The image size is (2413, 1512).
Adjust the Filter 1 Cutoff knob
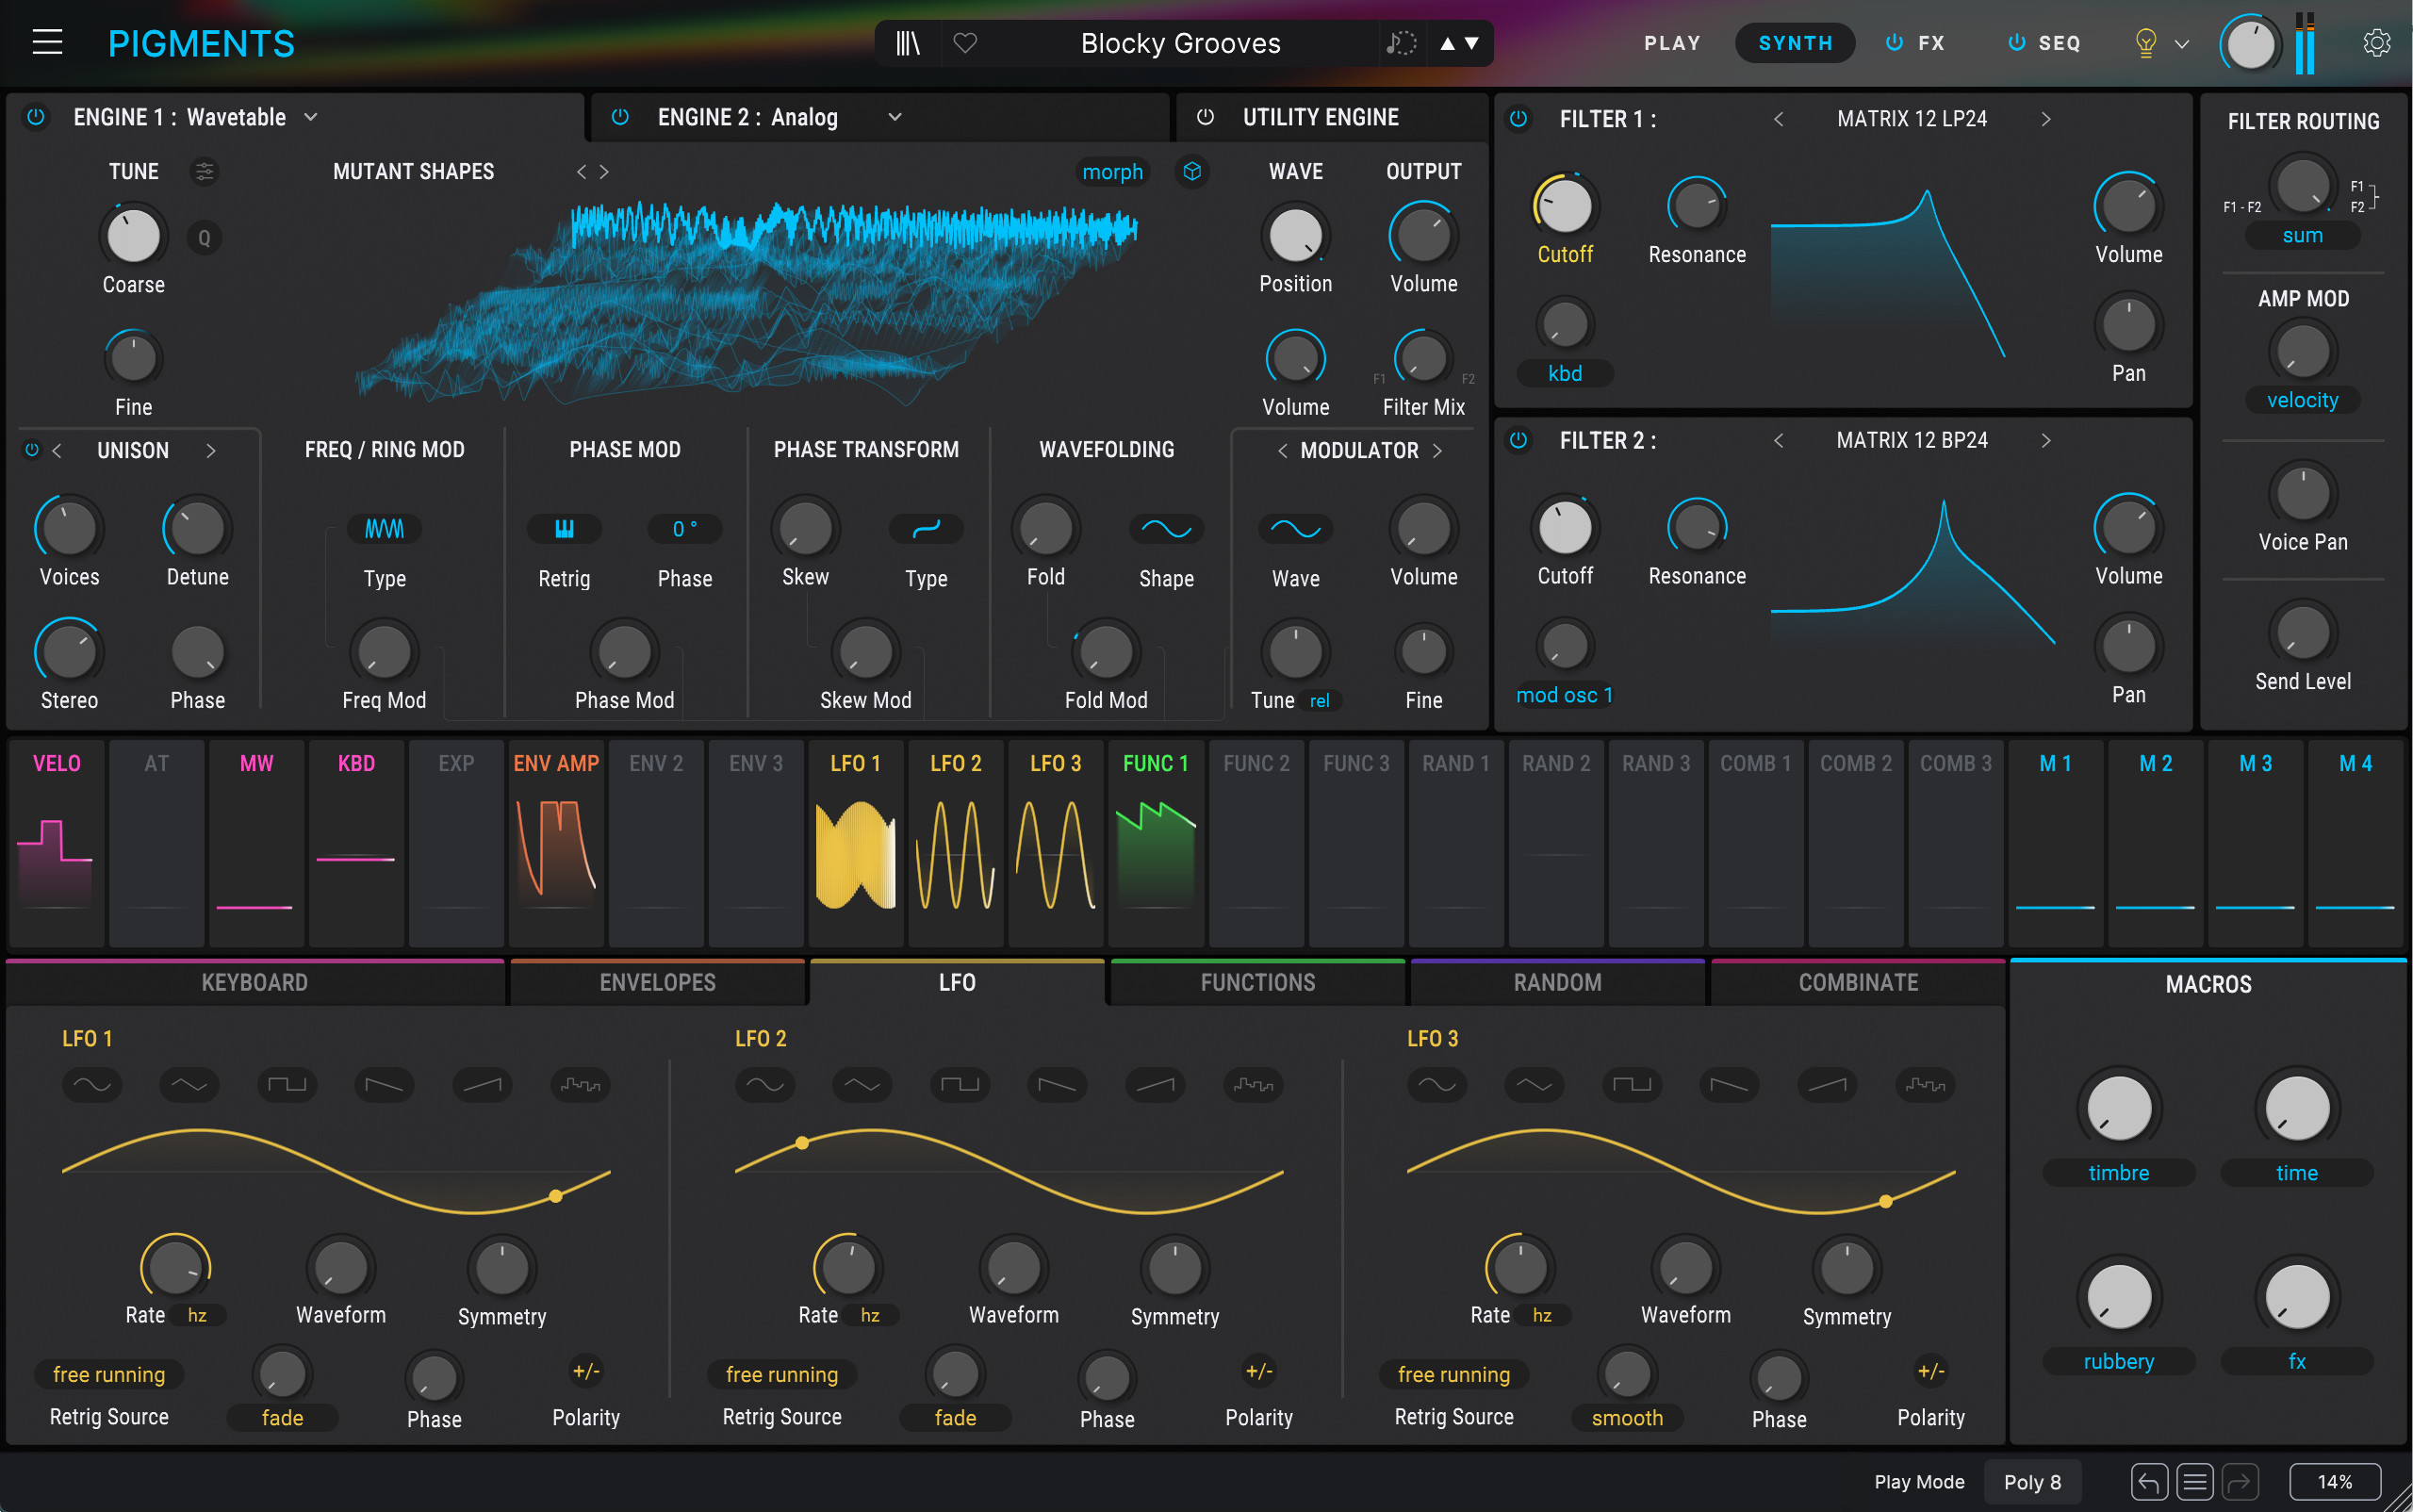[1565, 206]
